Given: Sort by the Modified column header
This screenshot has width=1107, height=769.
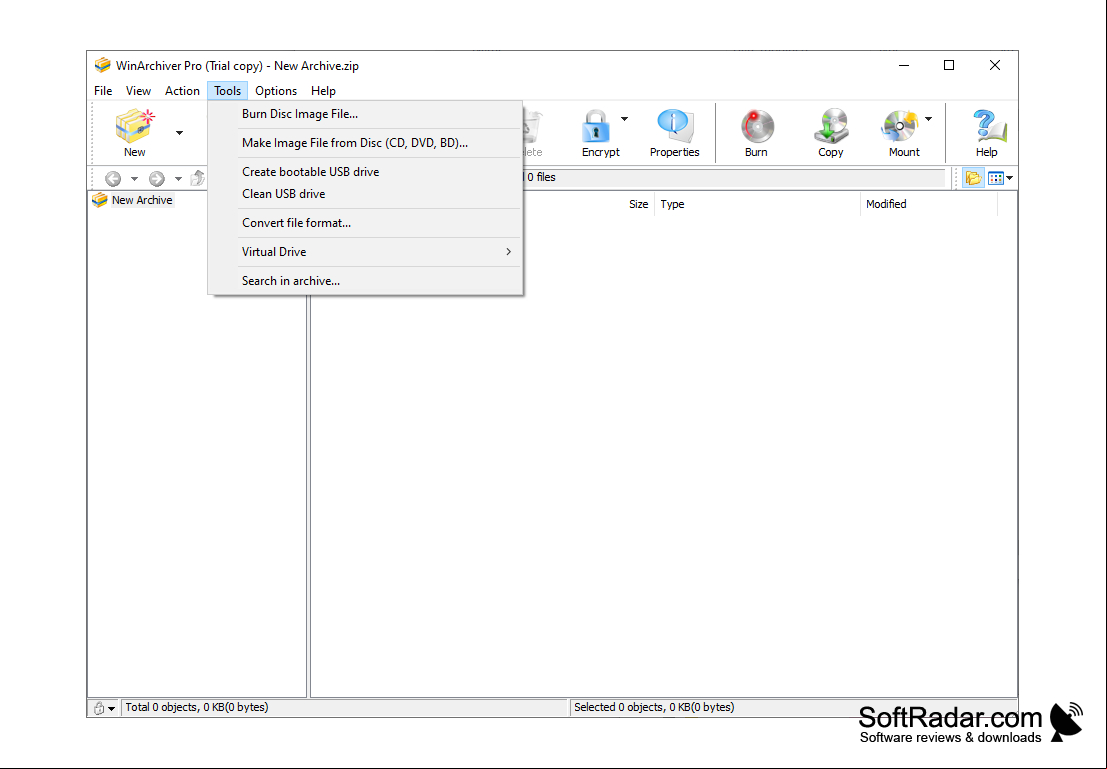Looking at the screenshot, I should [928, 204].
